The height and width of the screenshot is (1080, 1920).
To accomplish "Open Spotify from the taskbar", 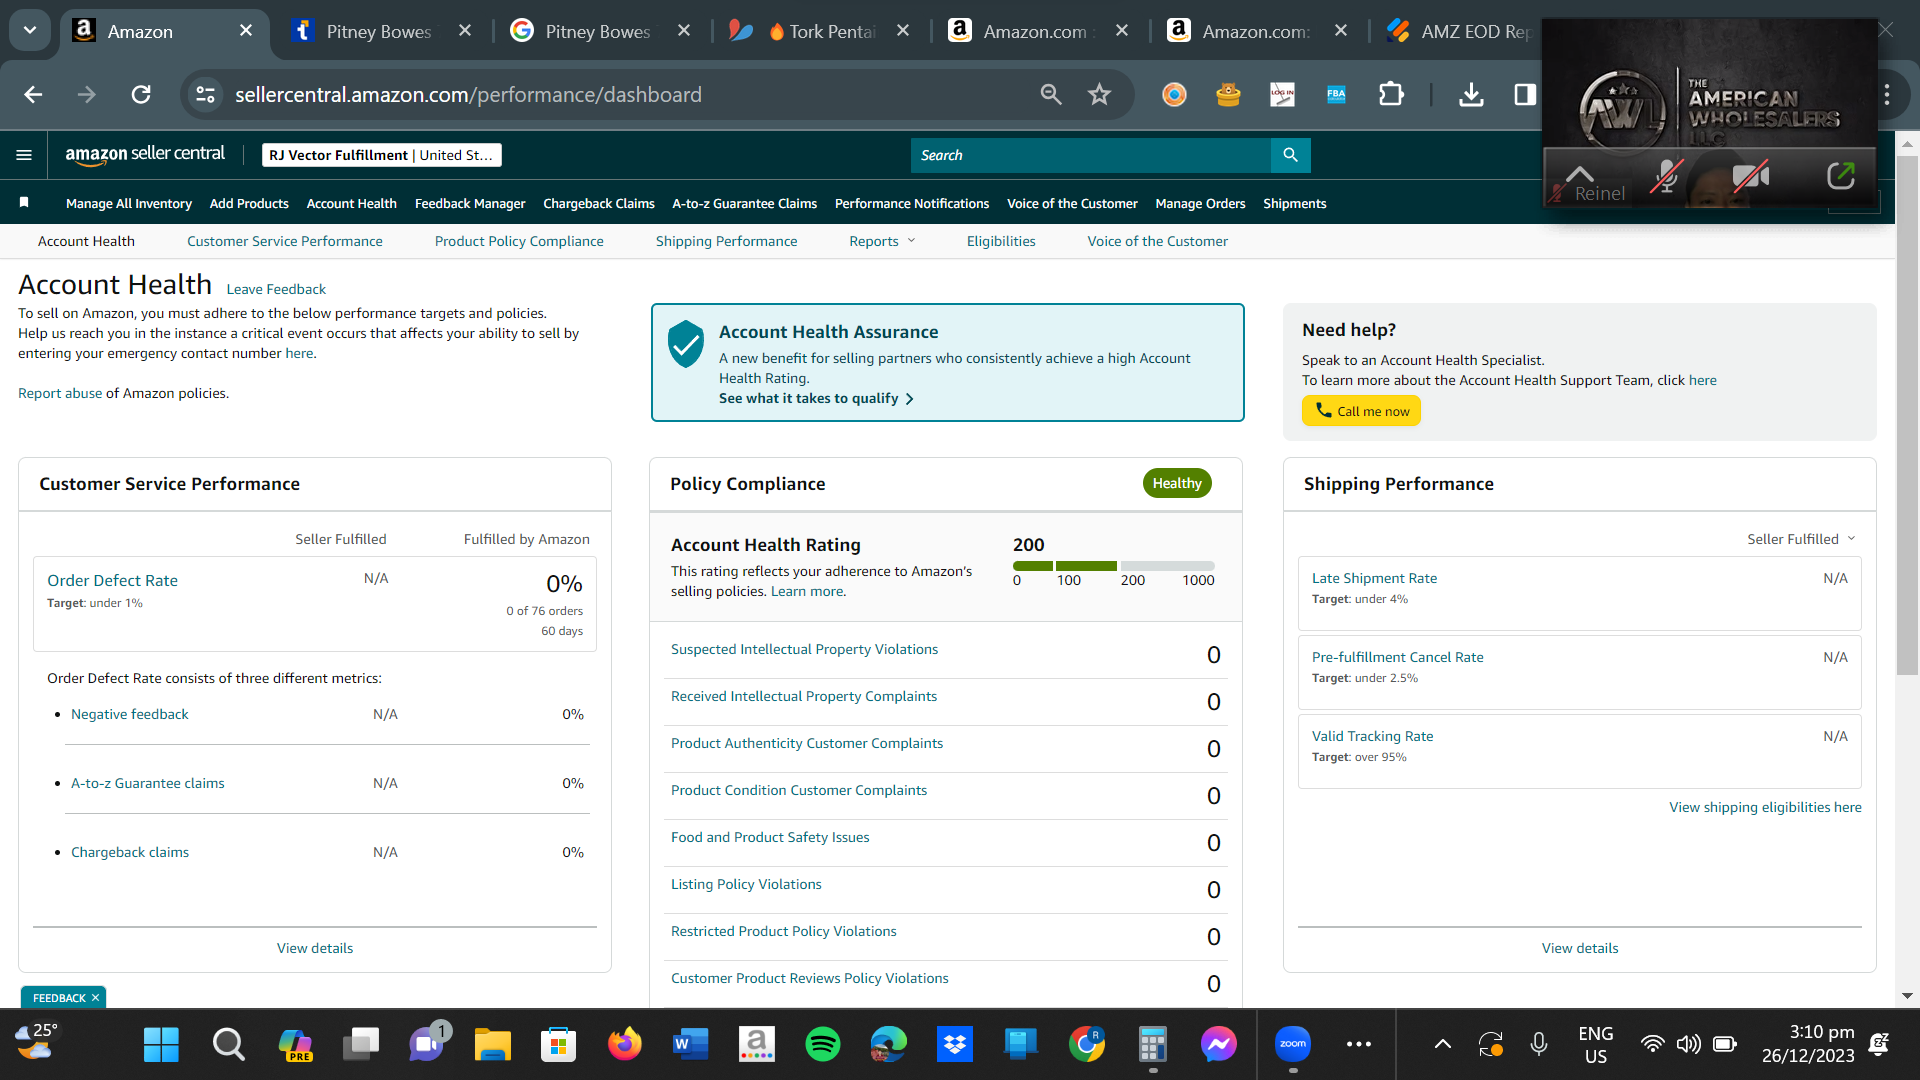I will (x=823, y=1045).
